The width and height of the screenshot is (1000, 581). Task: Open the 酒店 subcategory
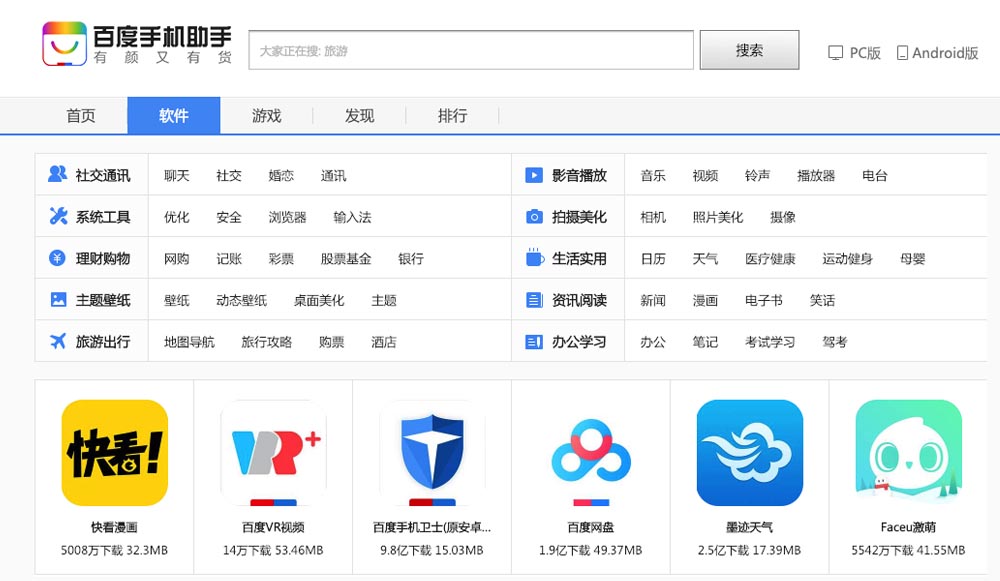(384, 342)
